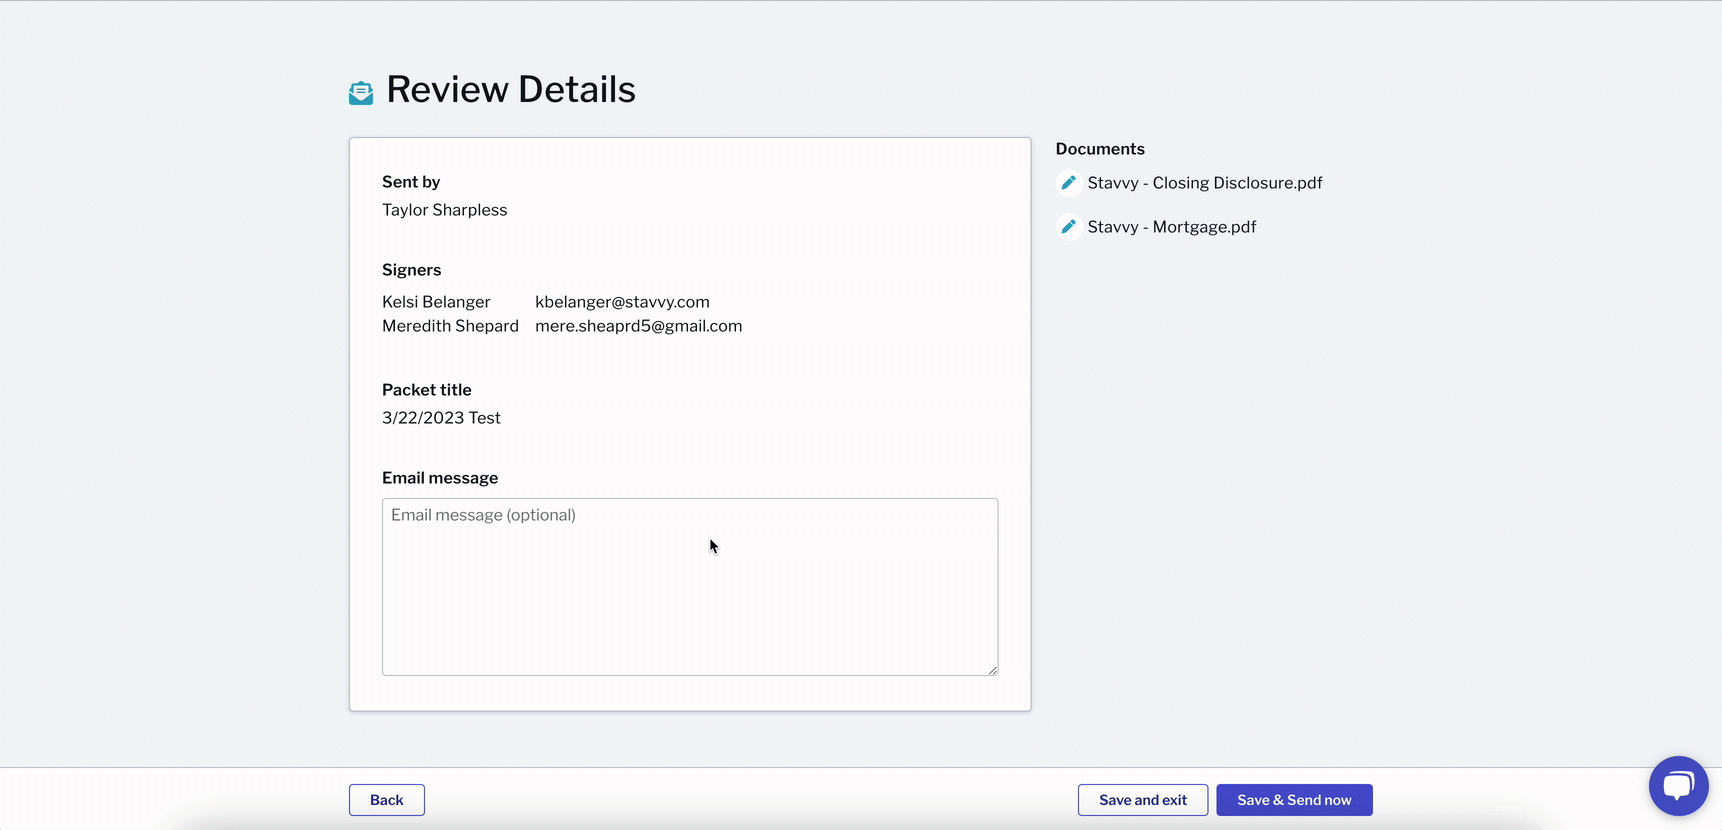Viewport: 1722px width, 830px height.
Task: Click the Review Details heading
Action: (x=511, y=89)
